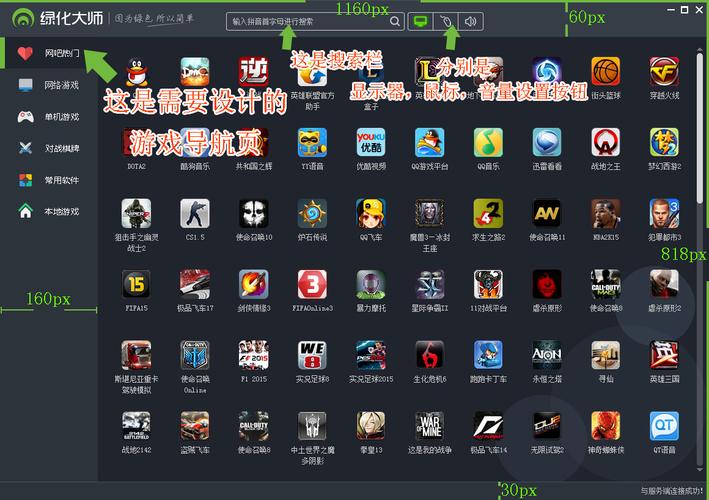Launch 这是我的战争 War of Mine icon
709x500 pixels.
(x=430, y=426)
